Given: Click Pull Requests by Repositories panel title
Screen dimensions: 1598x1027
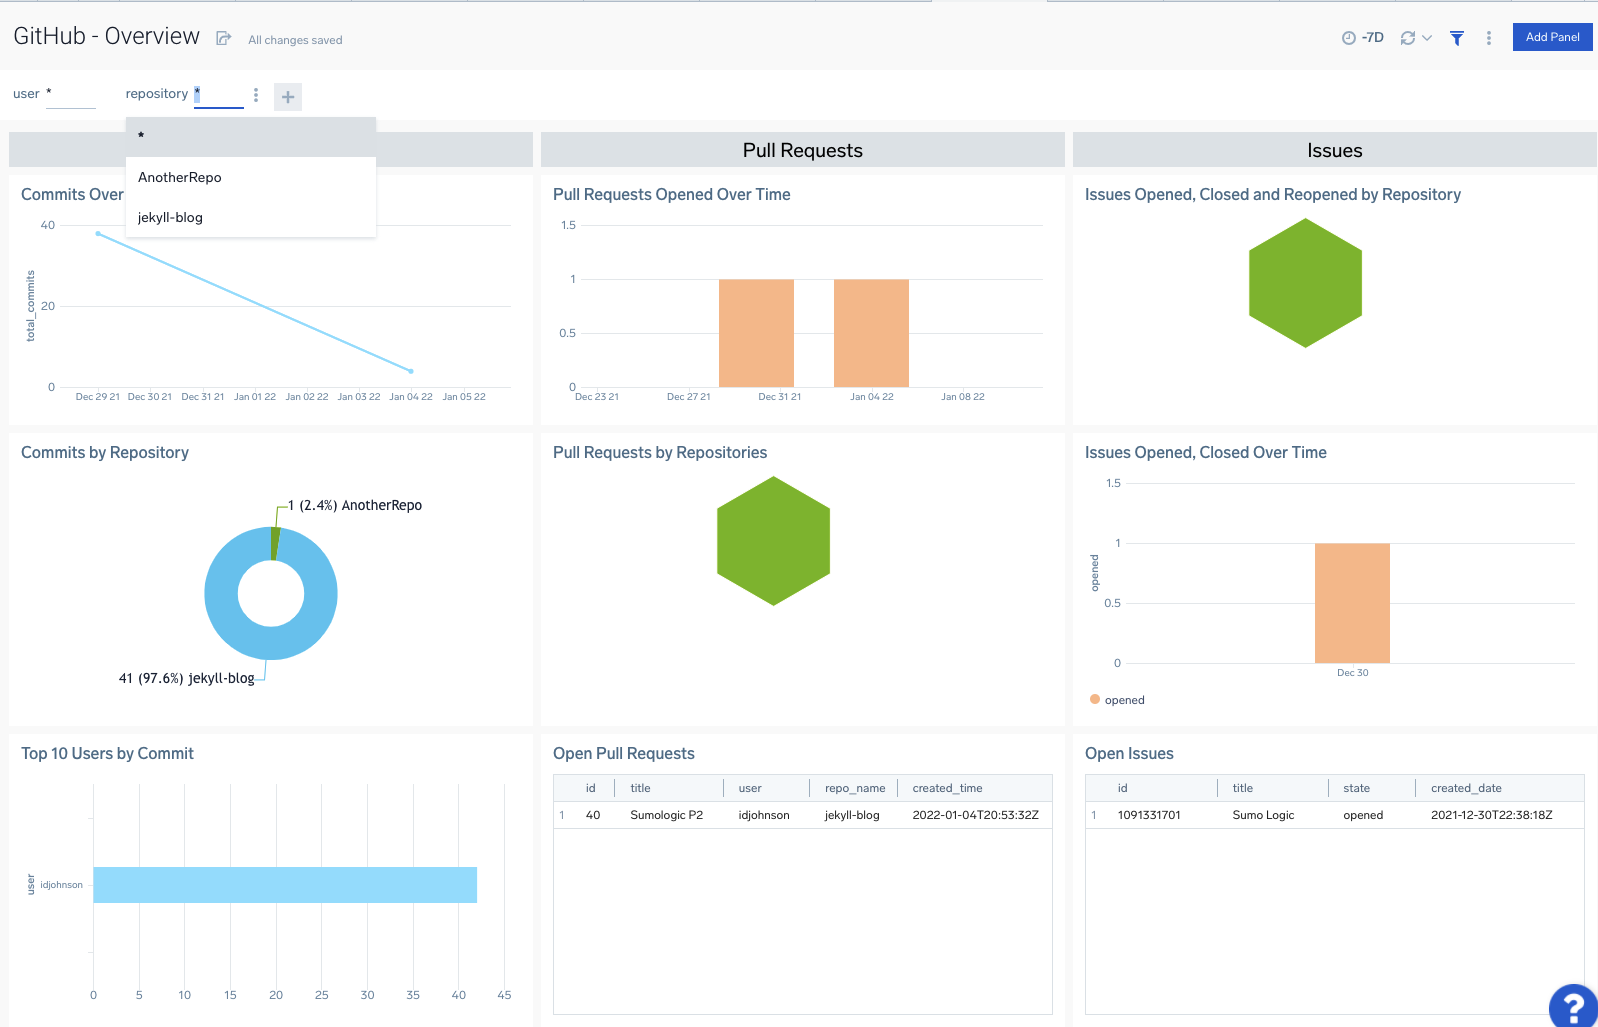Looking at the screenshot, I should point(660,452).
